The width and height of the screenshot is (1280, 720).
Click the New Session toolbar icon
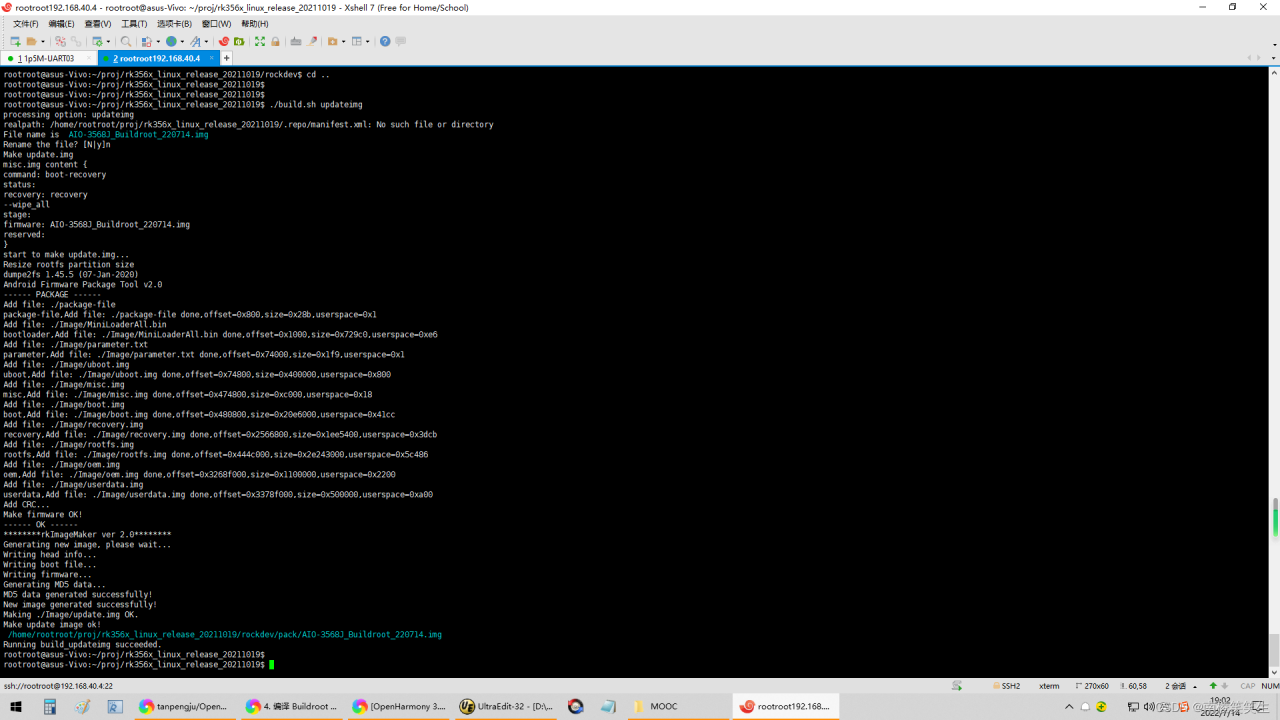(x=15, y=41)
